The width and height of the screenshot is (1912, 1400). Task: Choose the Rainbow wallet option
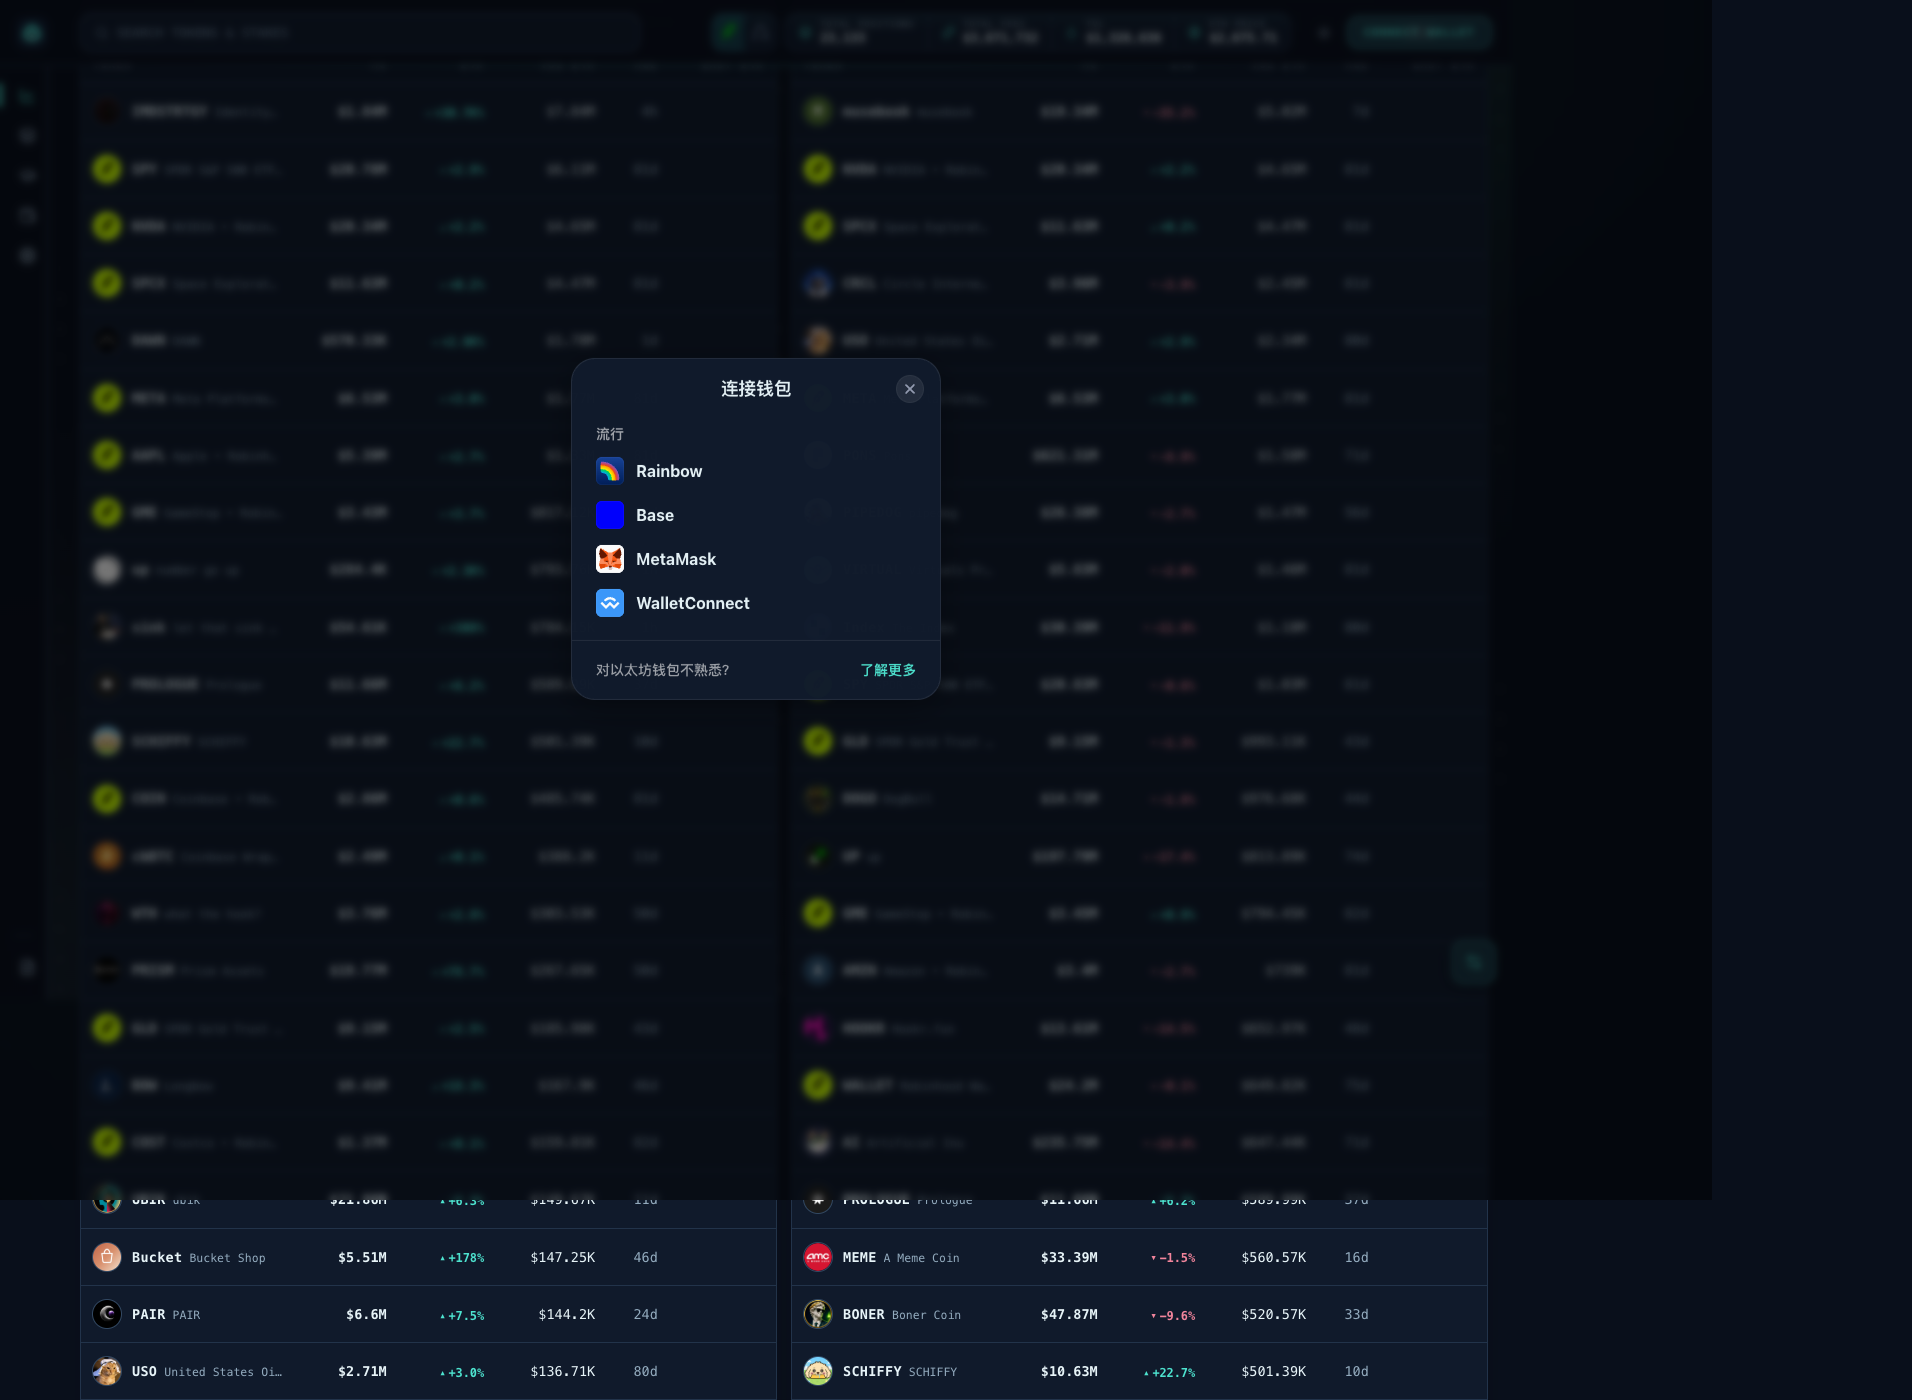coord(755,471)
